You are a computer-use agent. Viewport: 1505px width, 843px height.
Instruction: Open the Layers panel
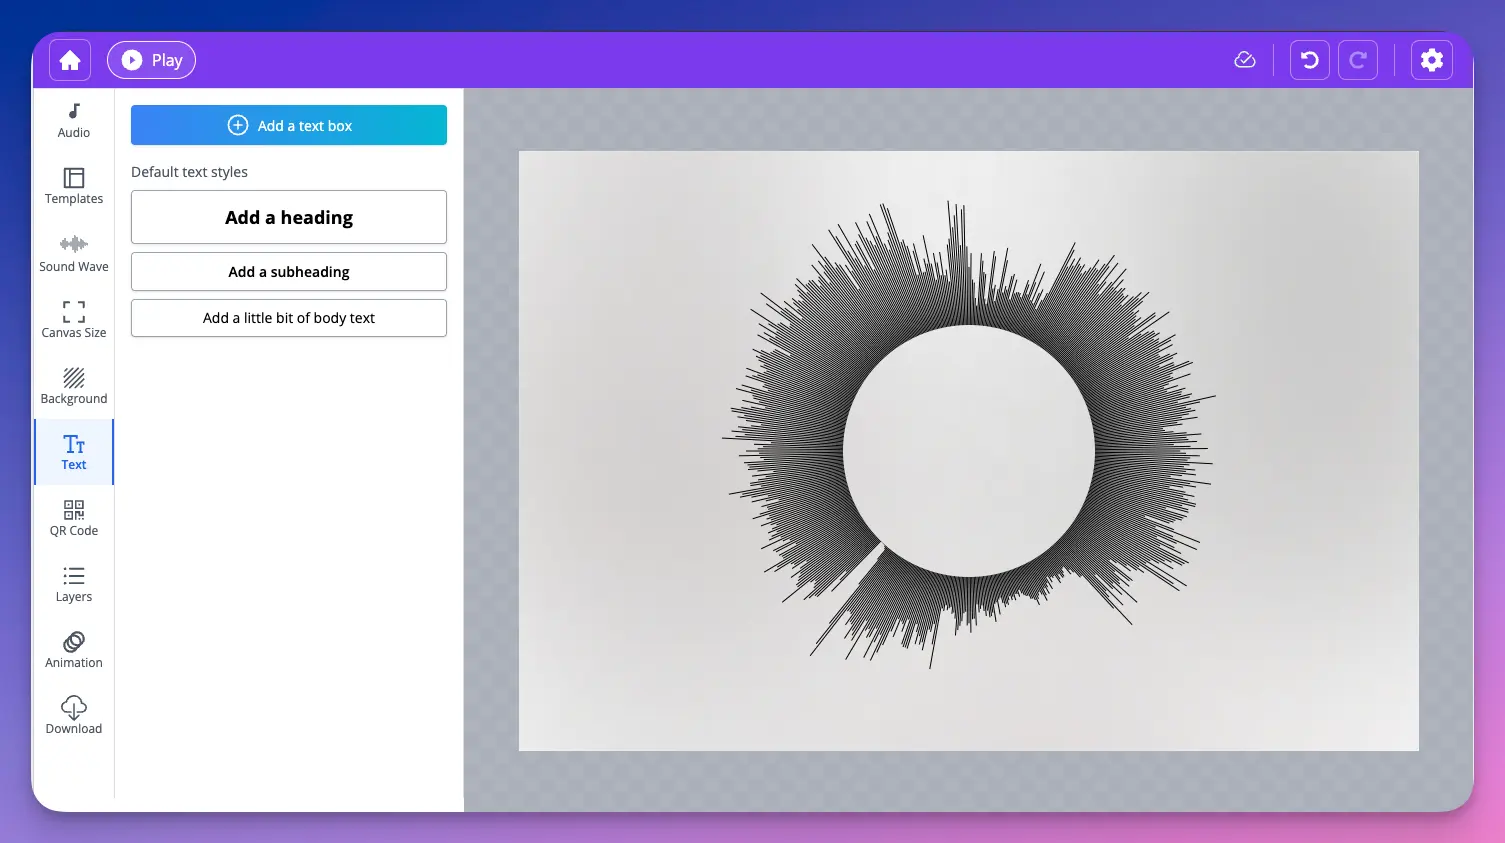tap(73, 584)
